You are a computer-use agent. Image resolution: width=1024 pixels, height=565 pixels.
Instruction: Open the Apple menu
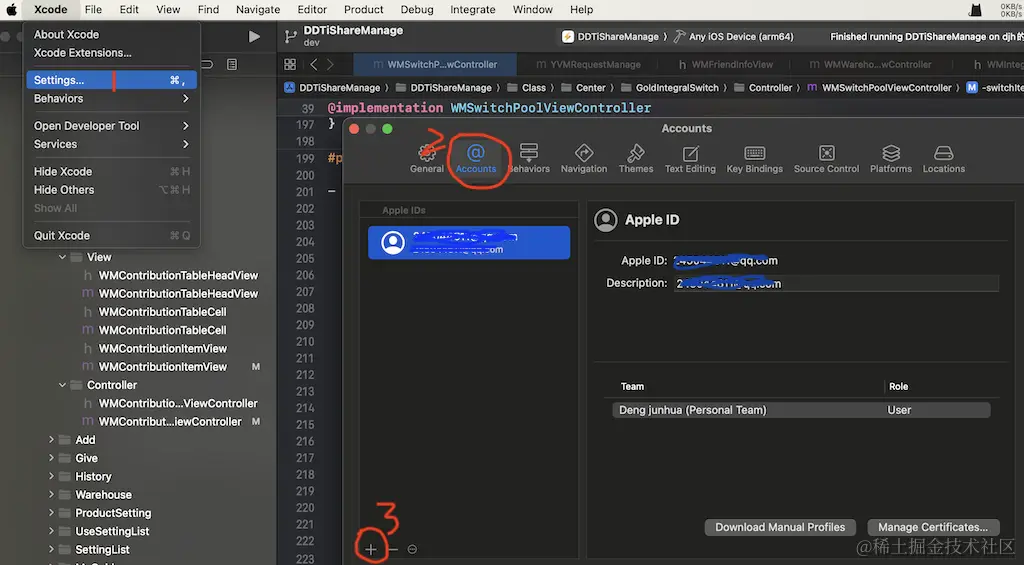11,9
